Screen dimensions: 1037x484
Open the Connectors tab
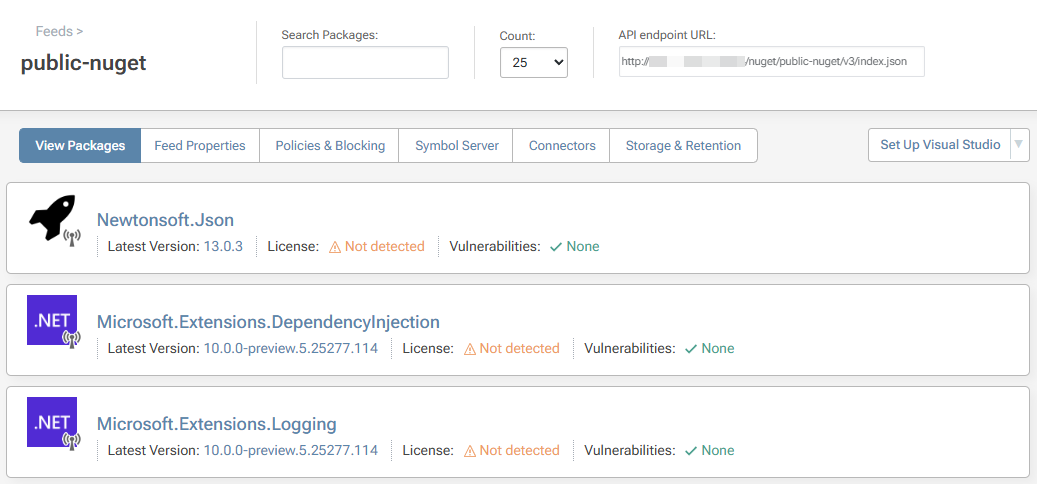(x=562, y=145)
